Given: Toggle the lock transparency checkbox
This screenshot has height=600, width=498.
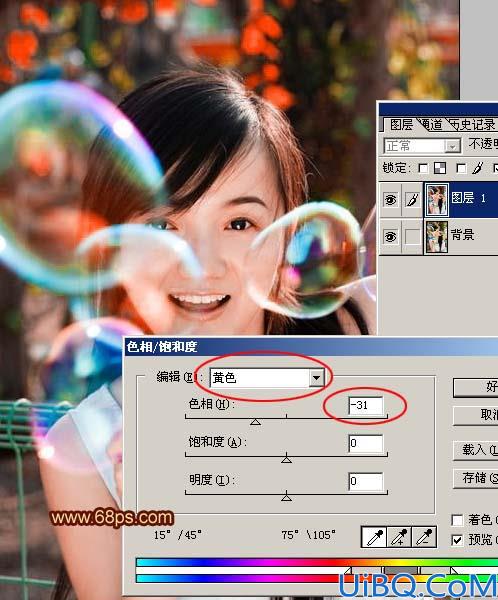Looking at the screenshot, I should pos(423,168).
